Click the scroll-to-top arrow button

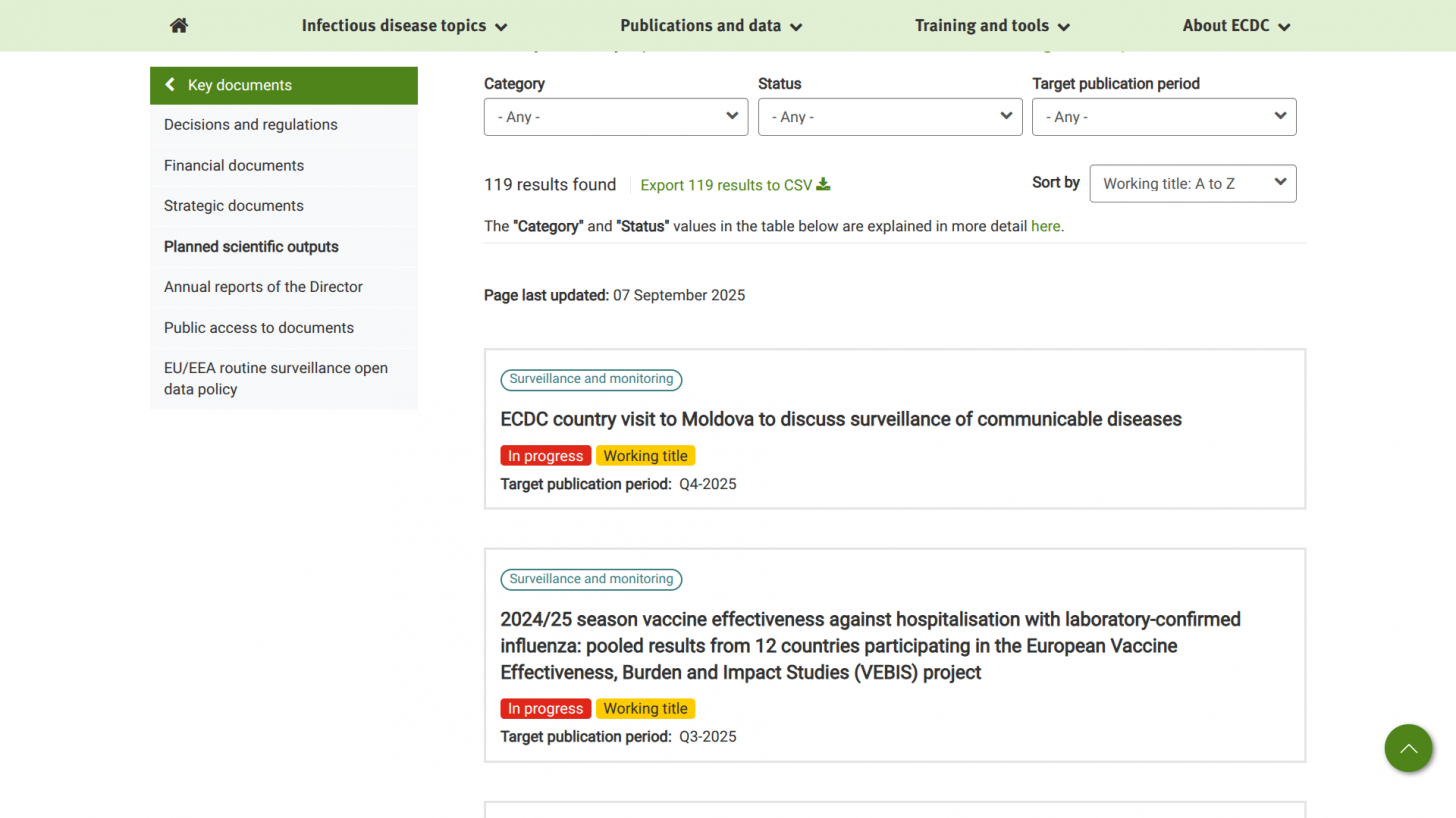1408,748
